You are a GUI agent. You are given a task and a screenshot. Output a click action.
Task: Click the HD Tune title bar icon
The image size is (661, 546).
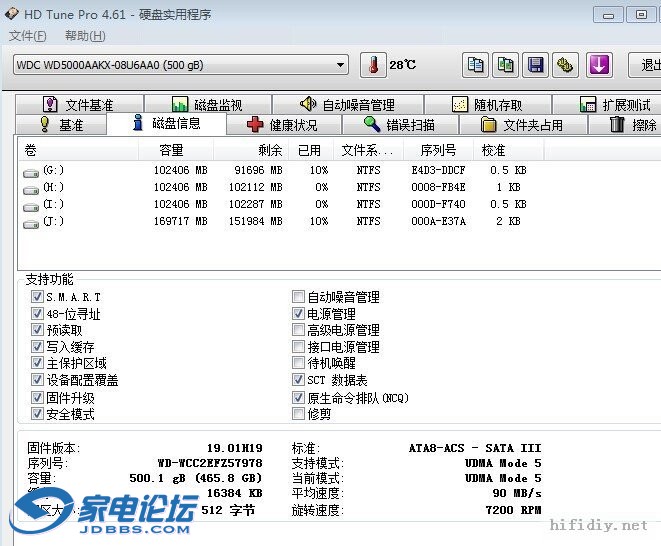(x=12, y=14)
